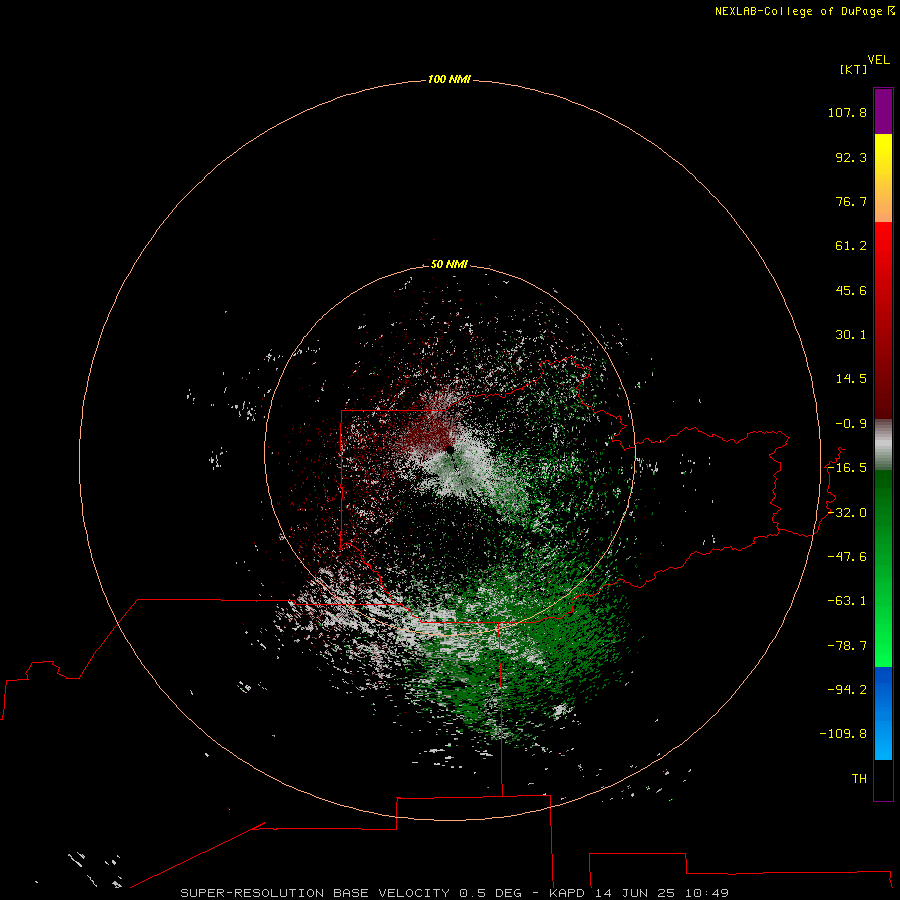This screenshot has width=900, height=900.
Task: Click the 14.5 velocity scale value
Action: [851, 379]
